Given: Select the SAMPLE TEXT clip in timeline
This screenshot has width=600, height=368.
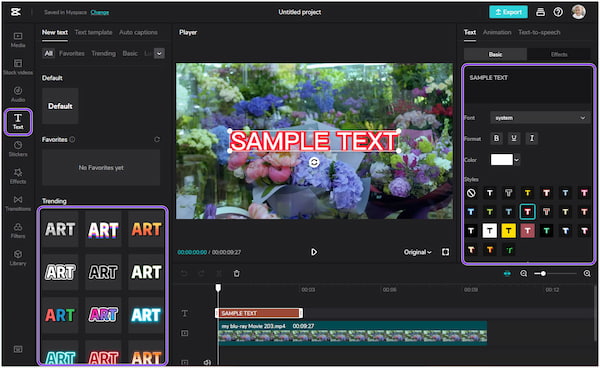Looking at the screenshot, I should click(259, 313).
